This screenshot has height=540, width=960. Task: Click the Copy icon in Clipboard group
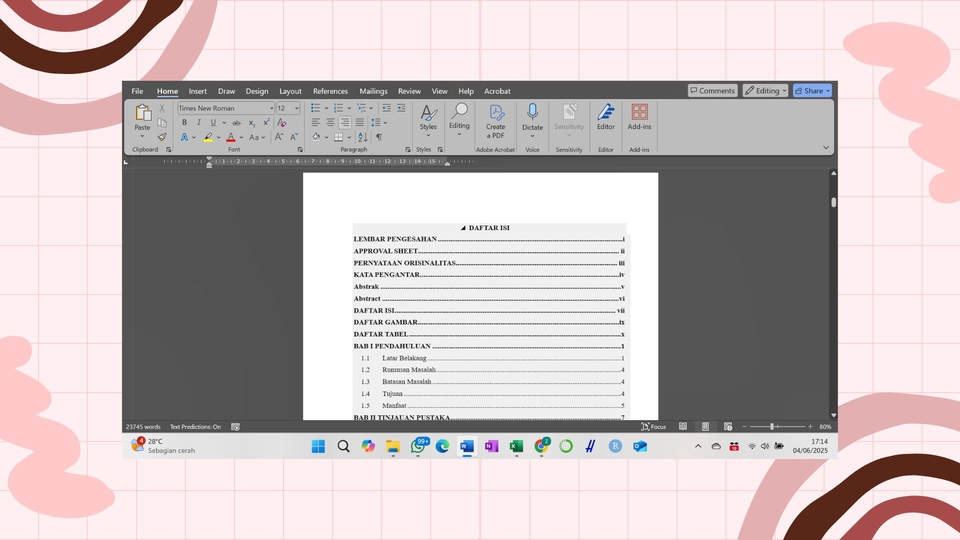[162, 122]
